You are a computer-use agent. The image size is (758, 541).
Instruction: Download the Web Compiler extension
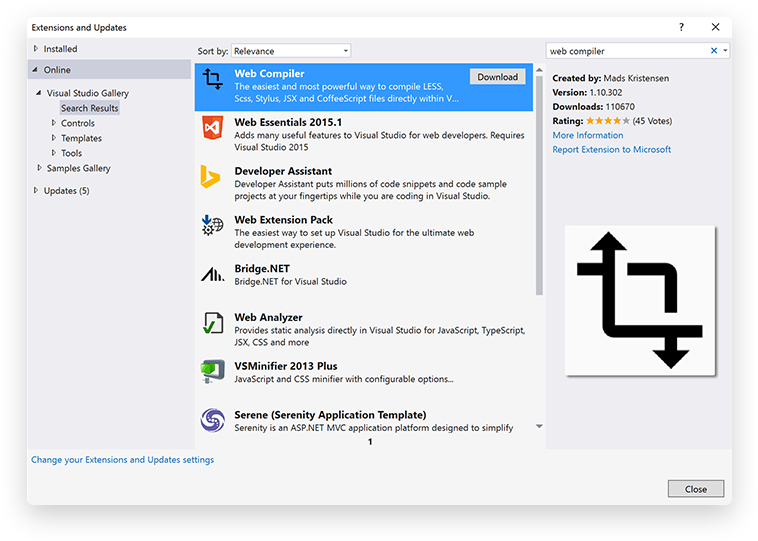click(497, 77)
